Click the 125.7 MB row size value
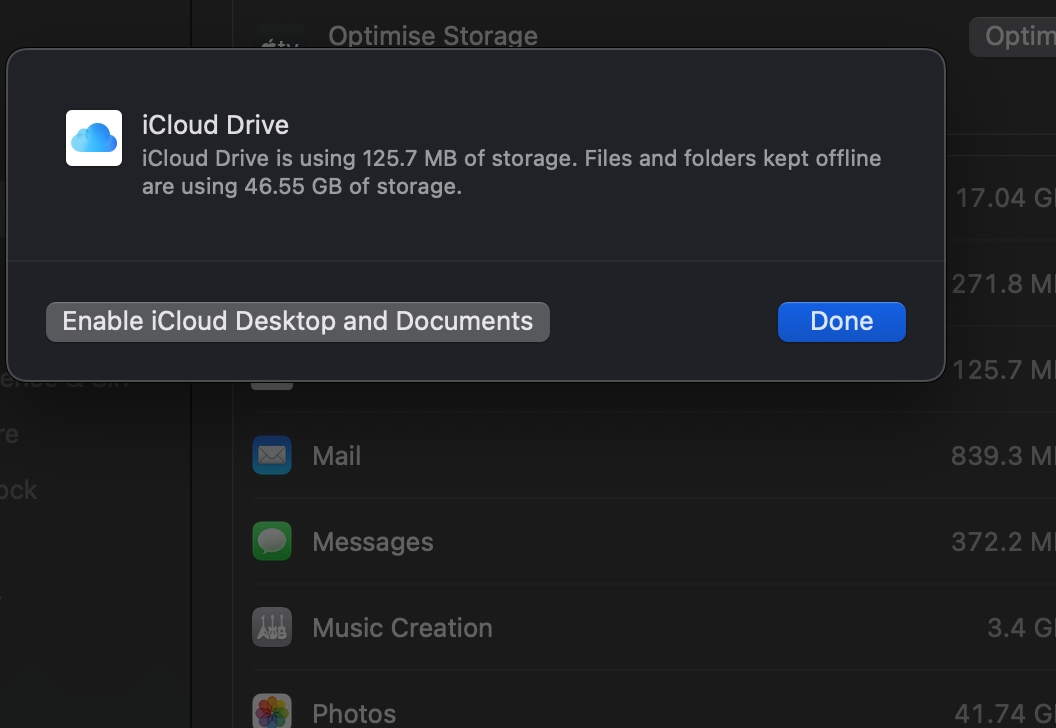Image resolution: width=1056 pixels, height=728 pixels. point(1004,370)
